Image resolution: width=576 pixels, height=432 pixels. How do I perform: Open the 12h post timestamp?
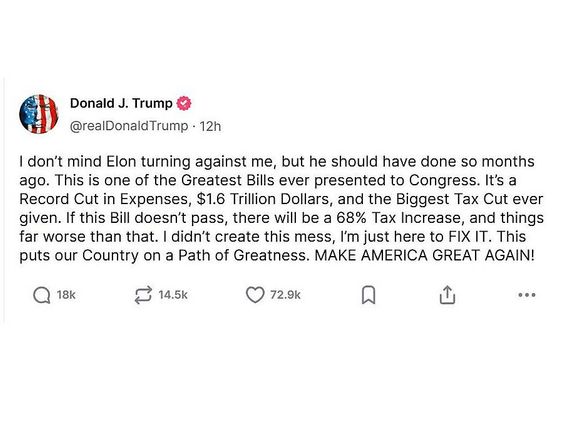tap(210, 126)
